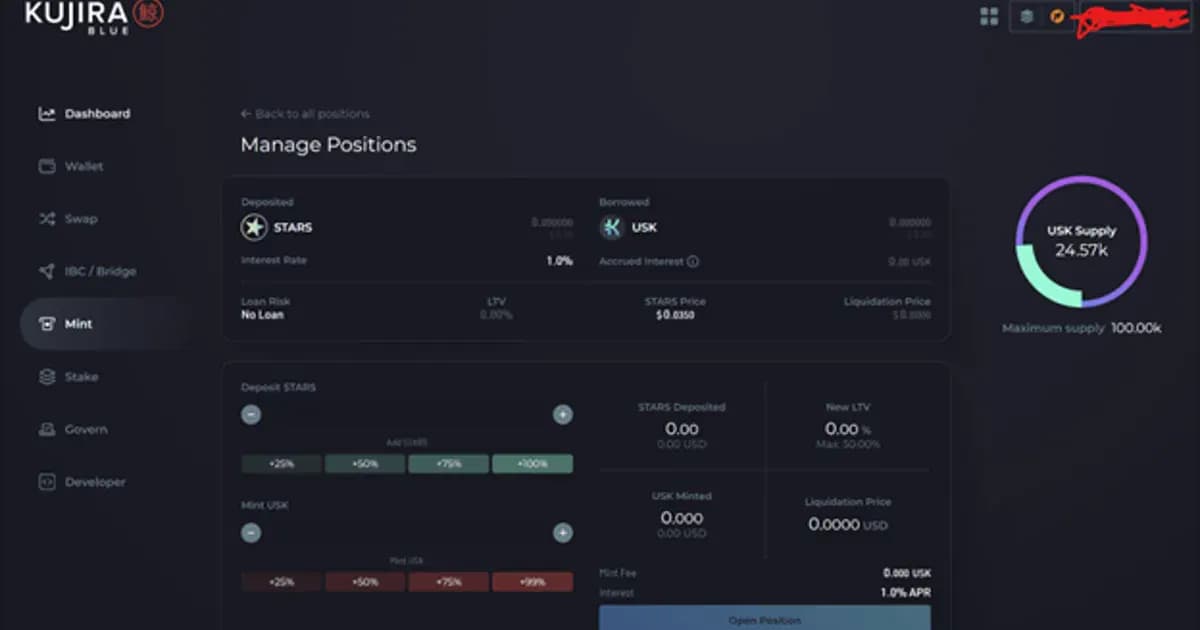The width and height of the screenshot is (1200, 630).
Task: Click the Kujira Blue logo
Action: [94, 16]
